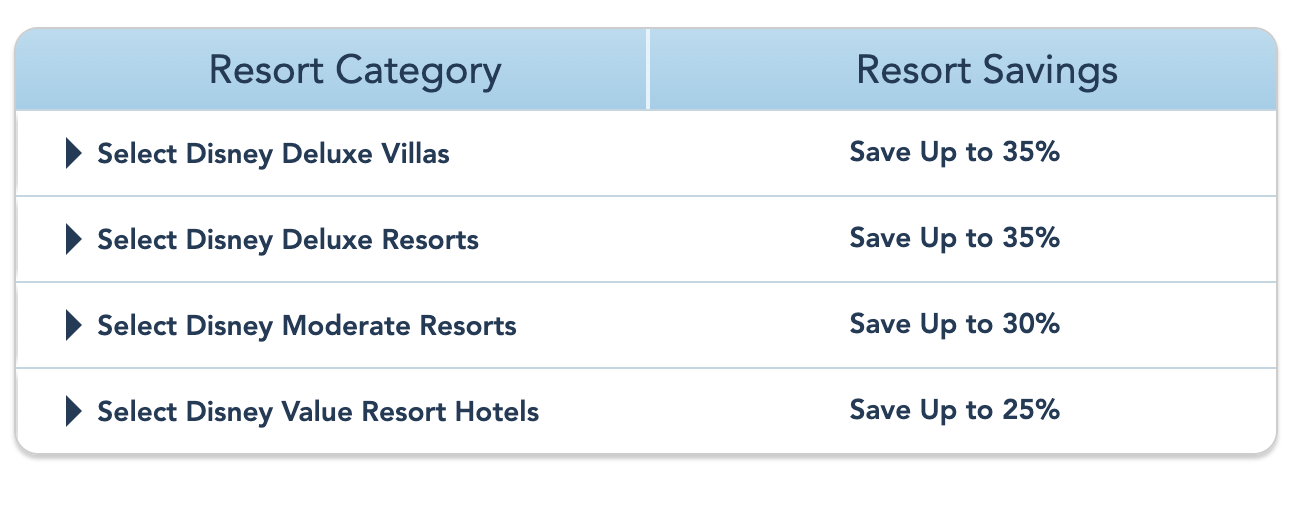Screen dimensions: 1310x506
Task: Expand the Select Disney Deluxe Resorts triangle
Action: coord(73,240)
